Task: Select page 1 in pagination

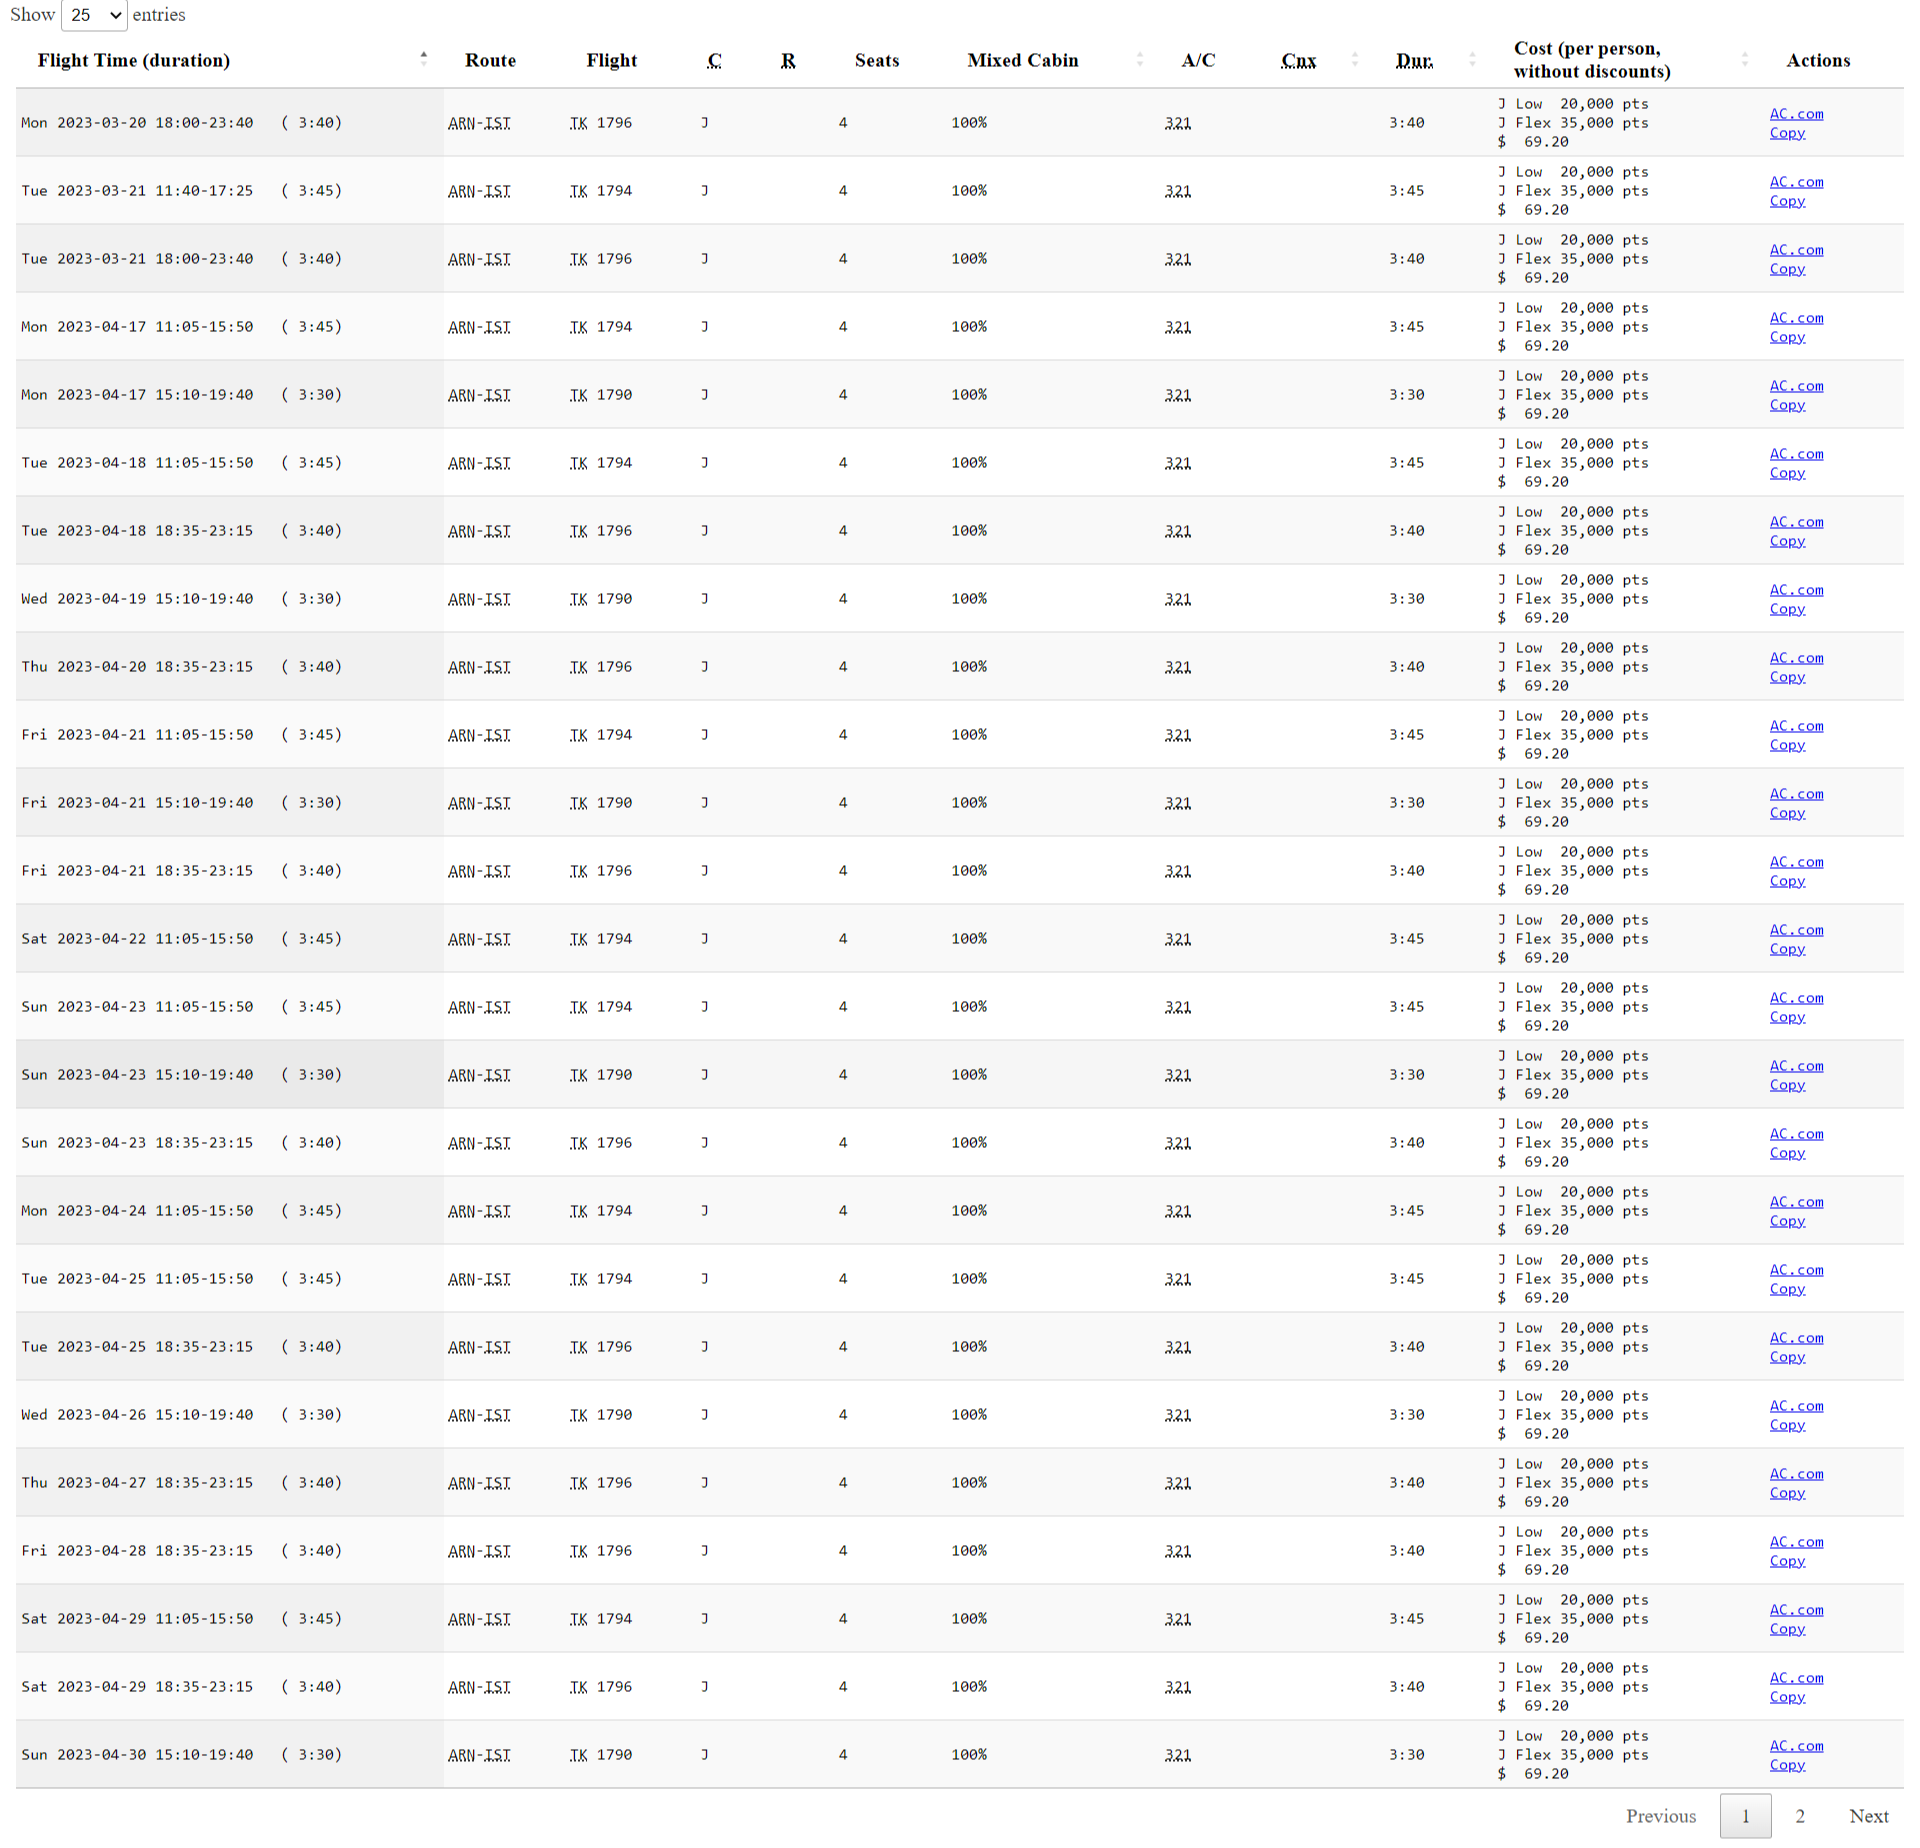Action: pyautogui.click(x=1746, y=1816)
